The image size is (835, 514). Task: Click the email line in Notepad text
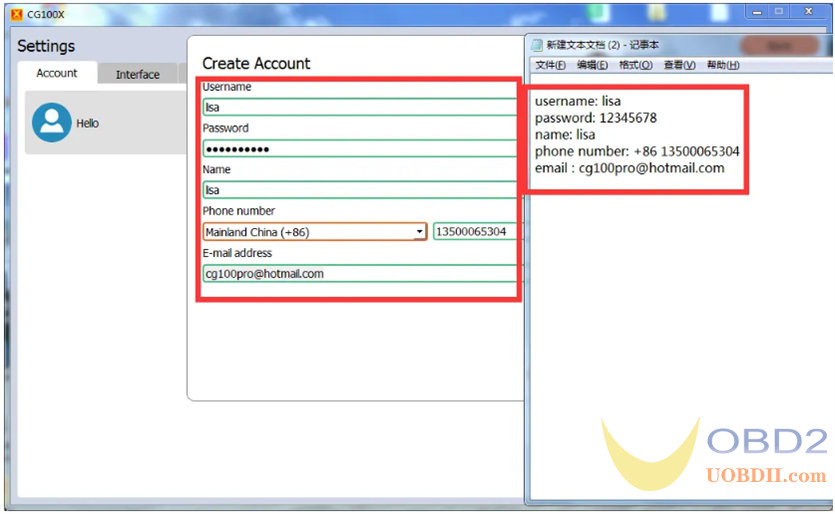629,168
